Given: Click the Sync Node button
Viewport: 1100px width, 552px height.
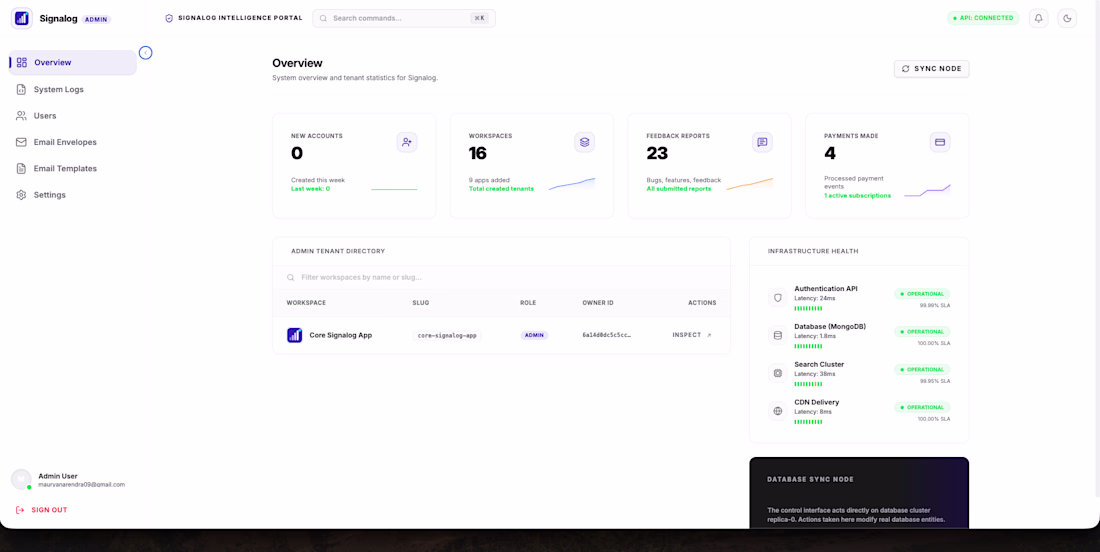Looking at the screenshot, I should coord(932,69).
